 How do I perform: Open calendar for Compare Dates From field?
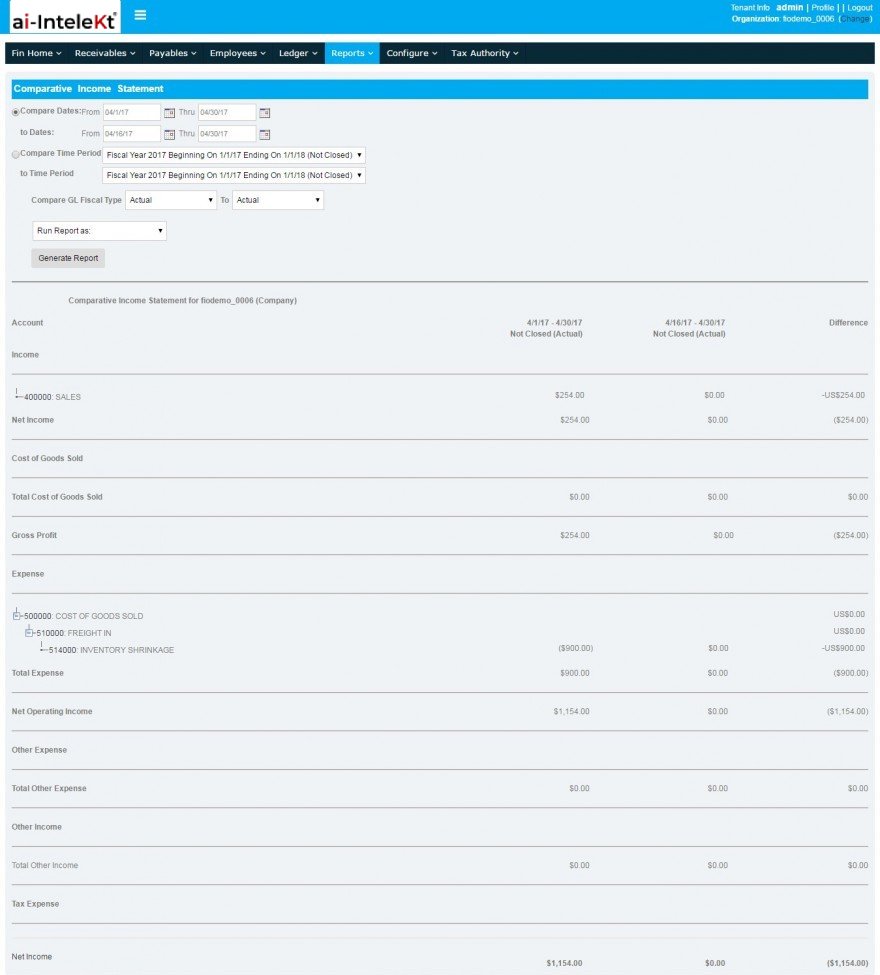point(169,113)
